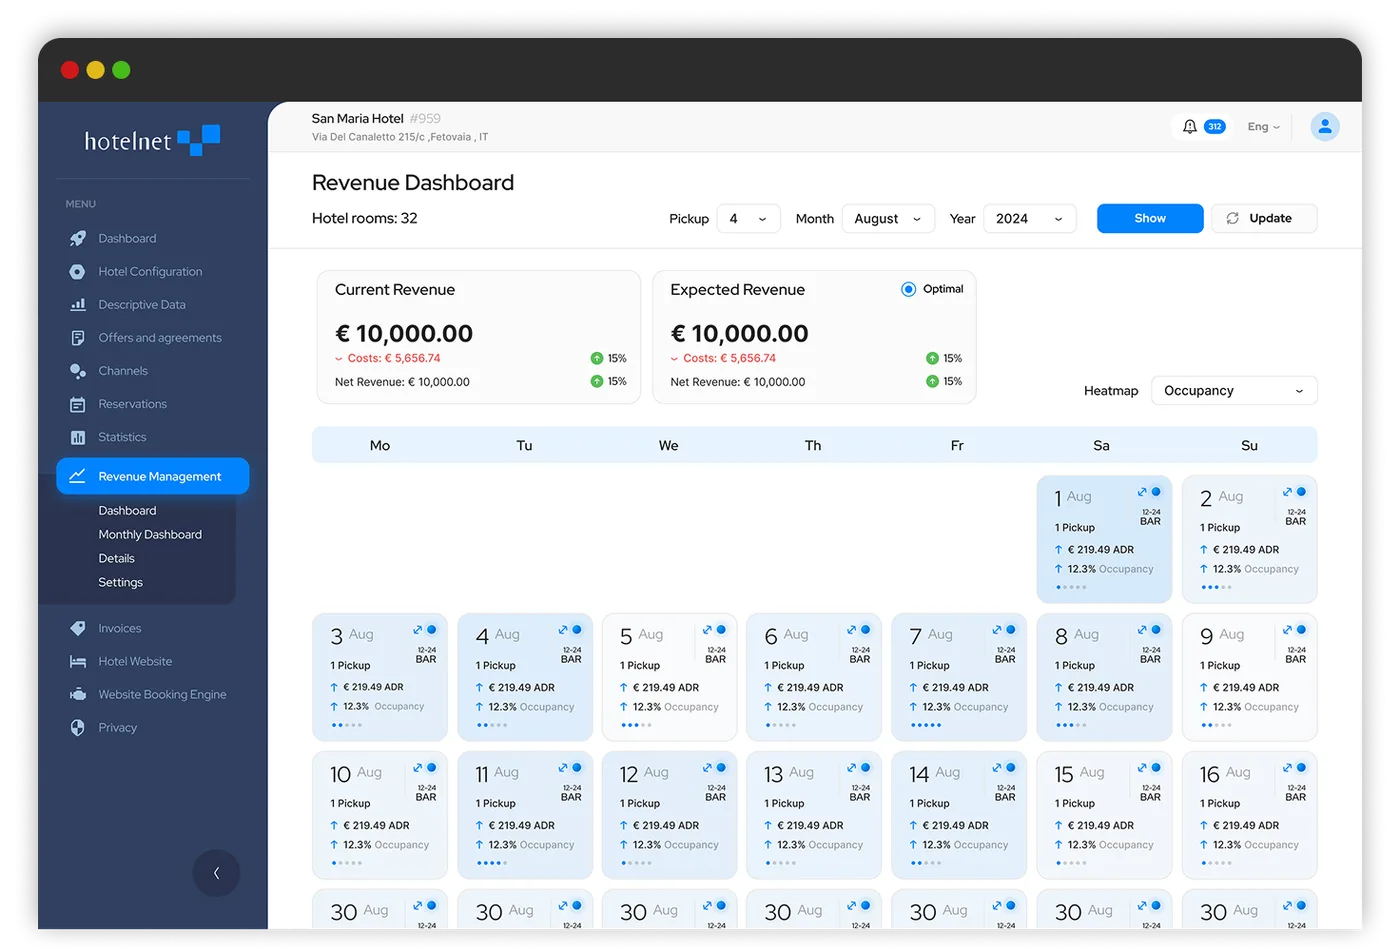Select the Optimal radio button
Viewport: 1400px width, 952px height.
tap(908, 289)
